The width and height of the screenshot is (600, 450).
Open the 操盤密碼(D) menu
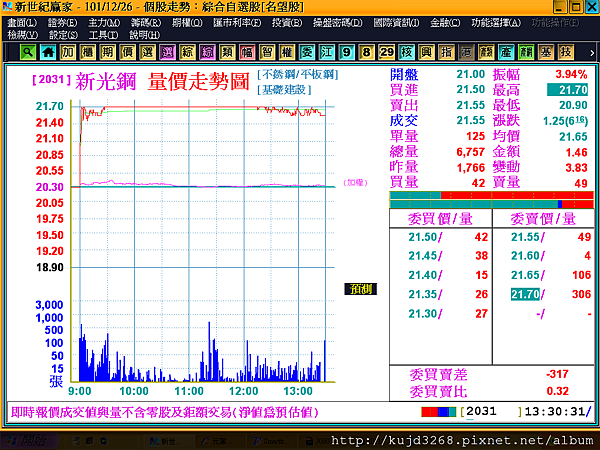[x=338, y=23]
